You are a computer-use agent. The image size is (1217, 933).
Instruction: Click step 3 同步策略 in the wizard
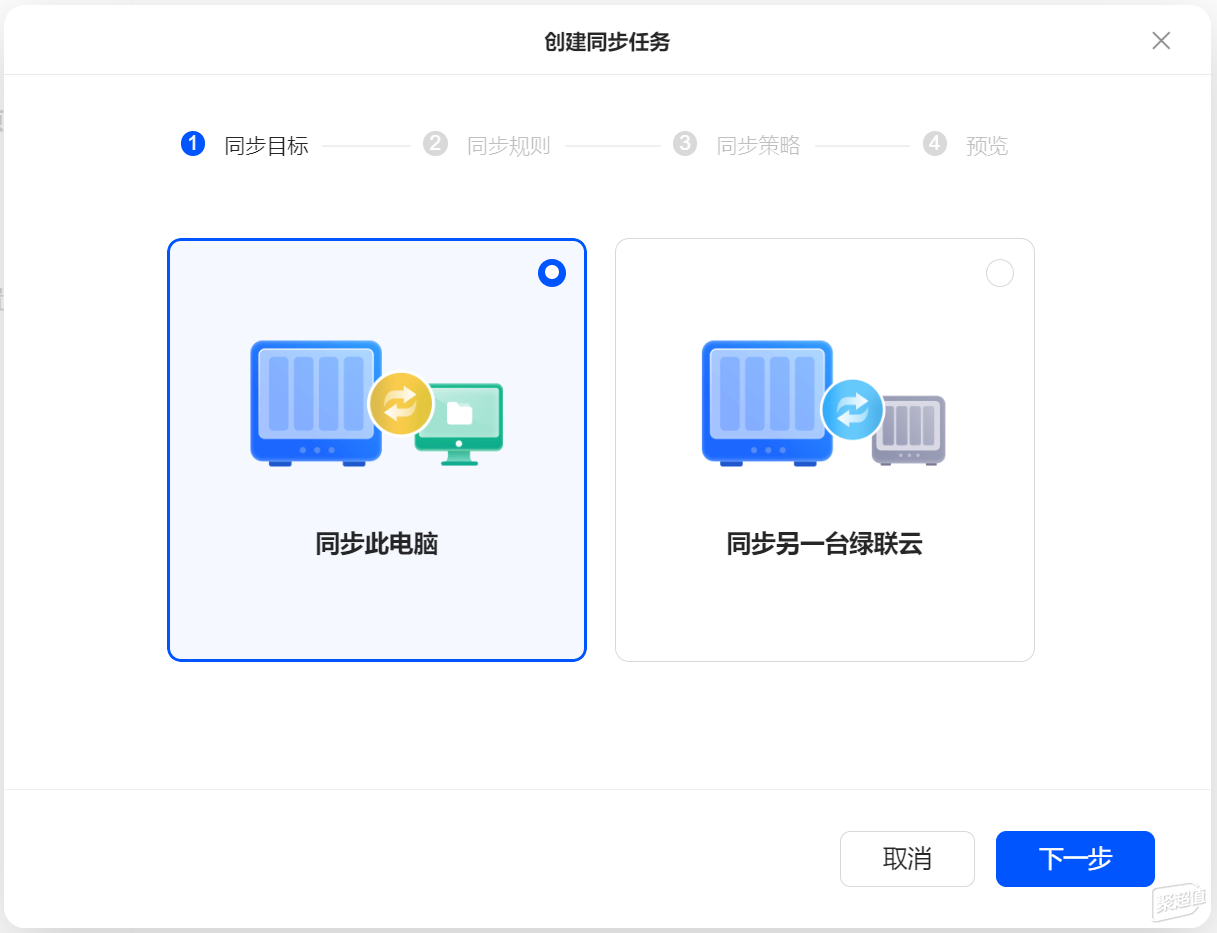(x=737, y=145)
